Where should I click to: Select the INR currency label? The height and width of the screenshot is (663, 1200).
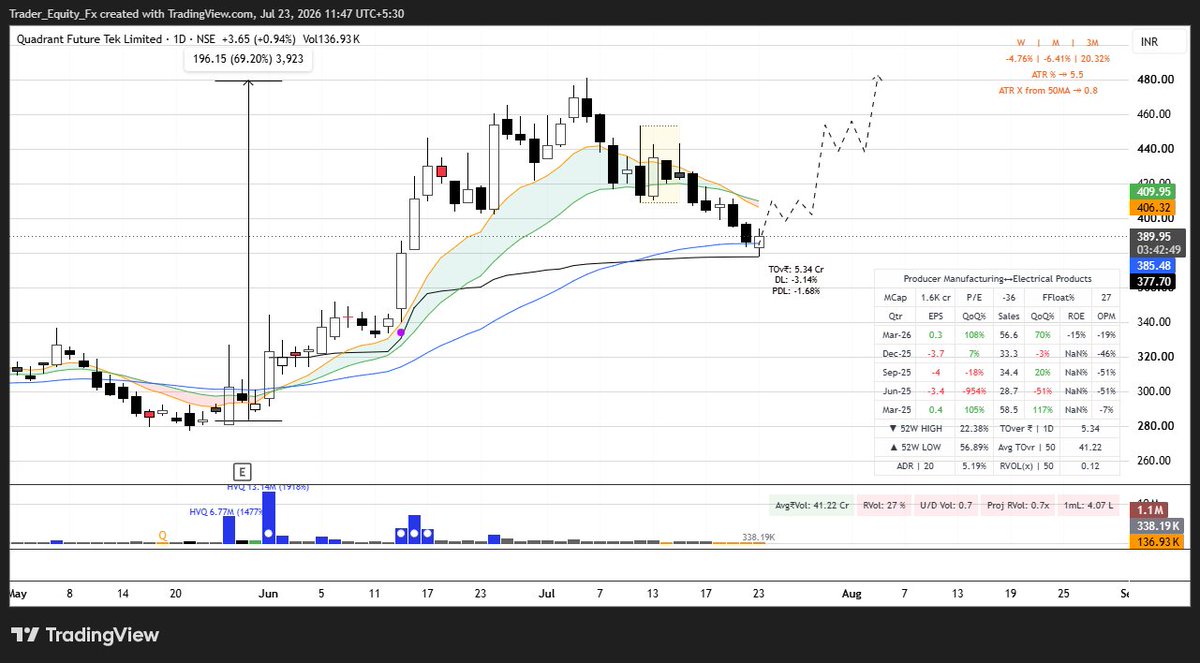tap(1150, 41)
